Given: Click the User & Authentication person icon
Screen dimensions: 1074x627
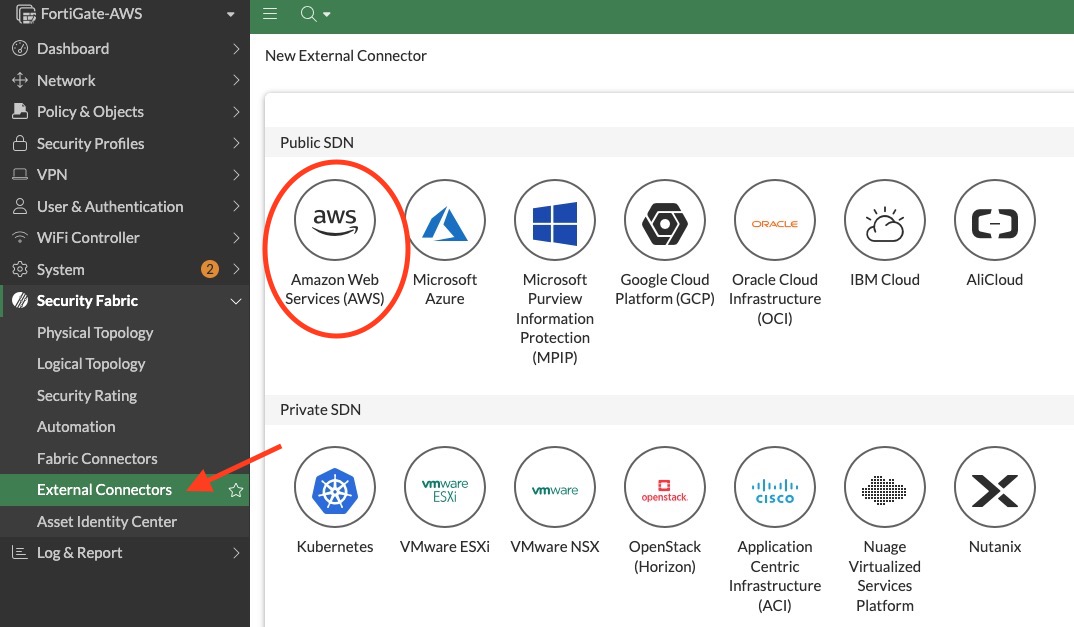Looking at the screenshot, I should tap(20, 206).
